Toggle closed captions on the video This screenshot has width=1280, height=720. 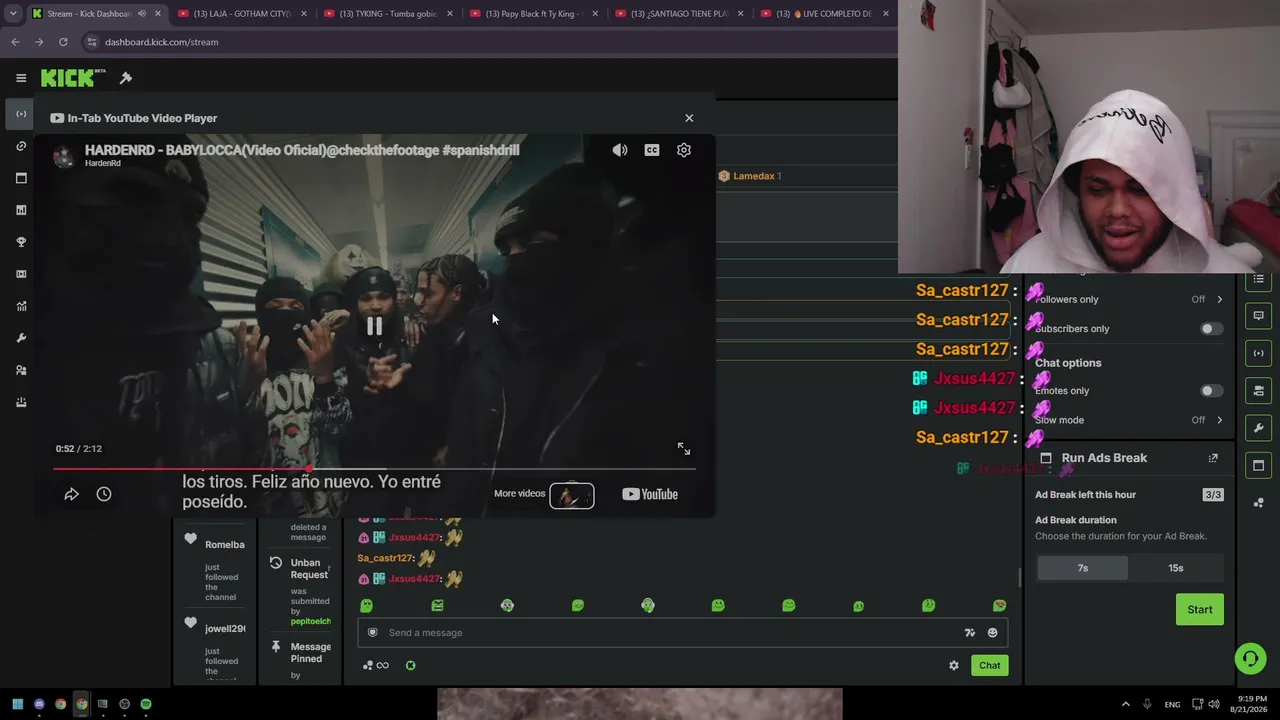pyautogui.click(x=652, y=150)
